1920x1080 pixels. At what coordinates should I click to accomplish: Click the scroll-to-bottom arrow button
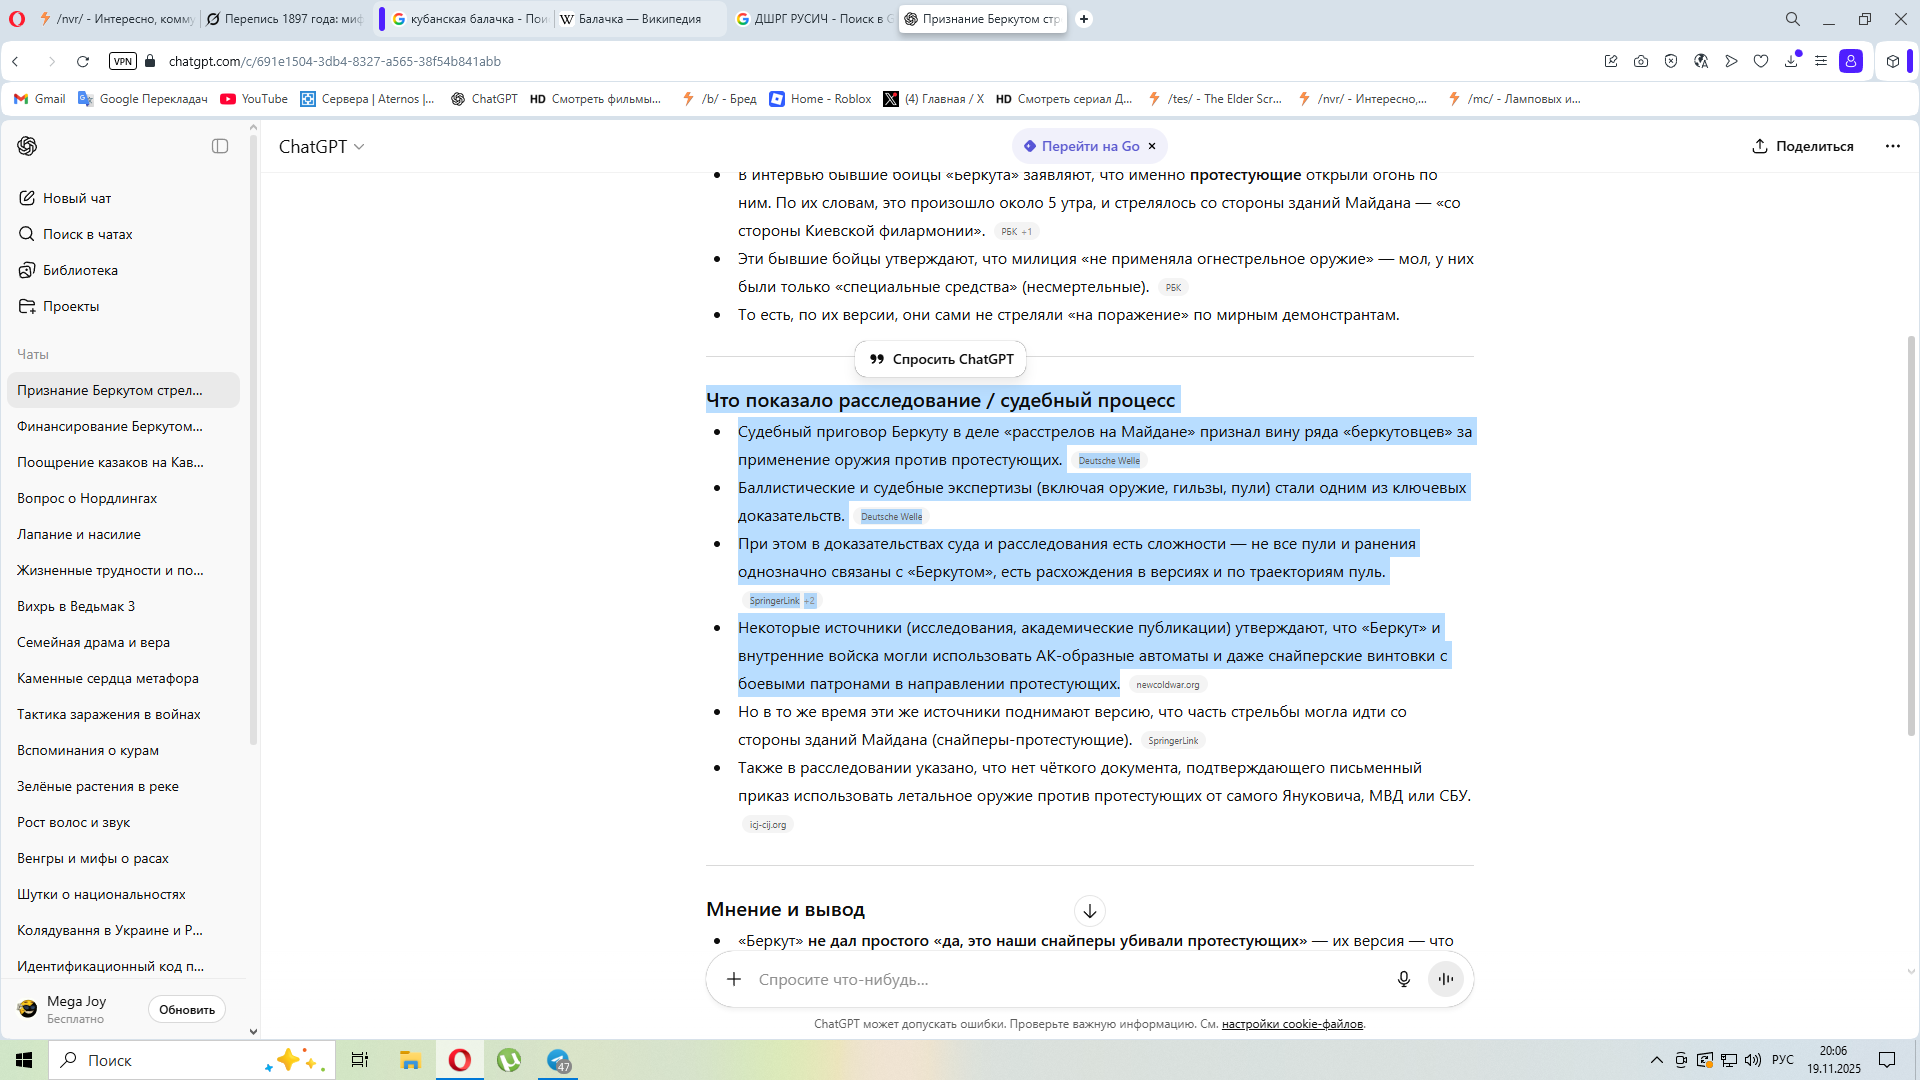pyautogui.click(x=1089, y=911)
